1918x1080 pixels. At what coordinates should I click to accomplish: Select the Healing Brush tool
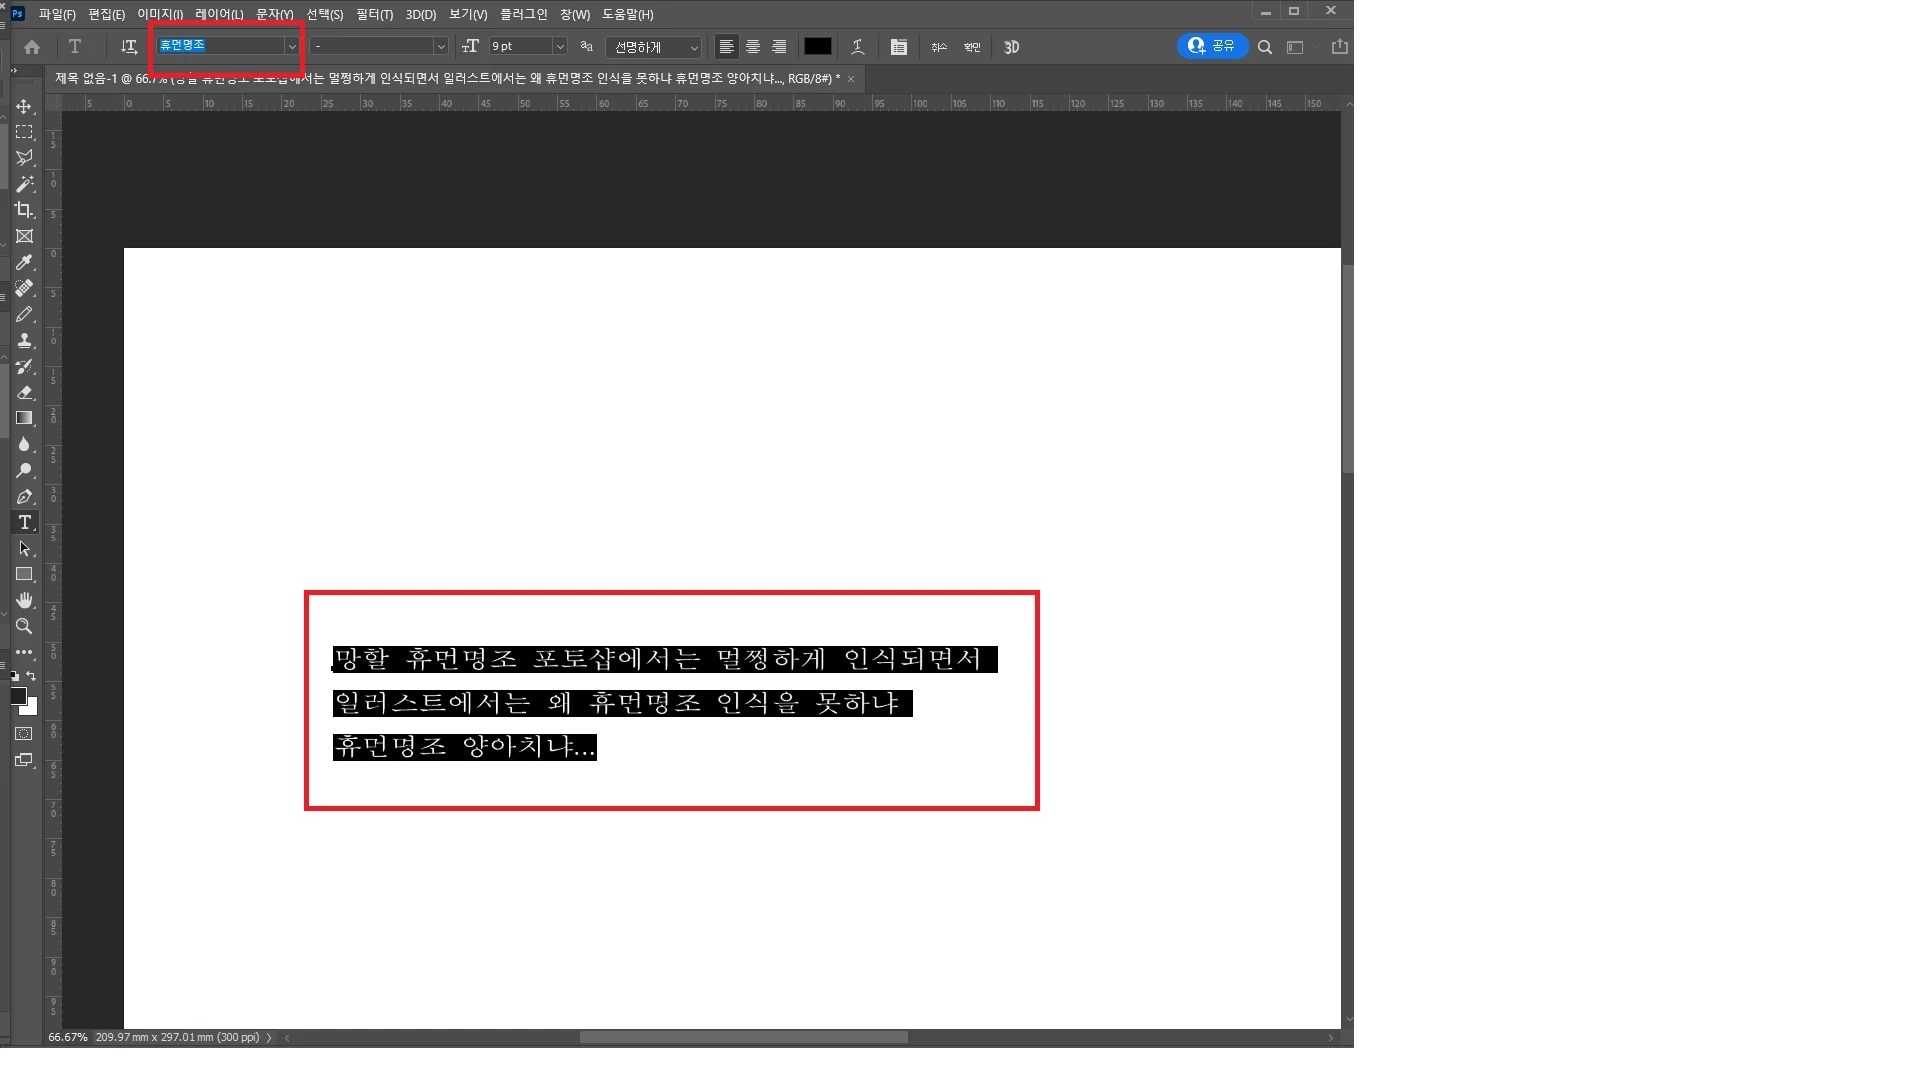(24, 288)
